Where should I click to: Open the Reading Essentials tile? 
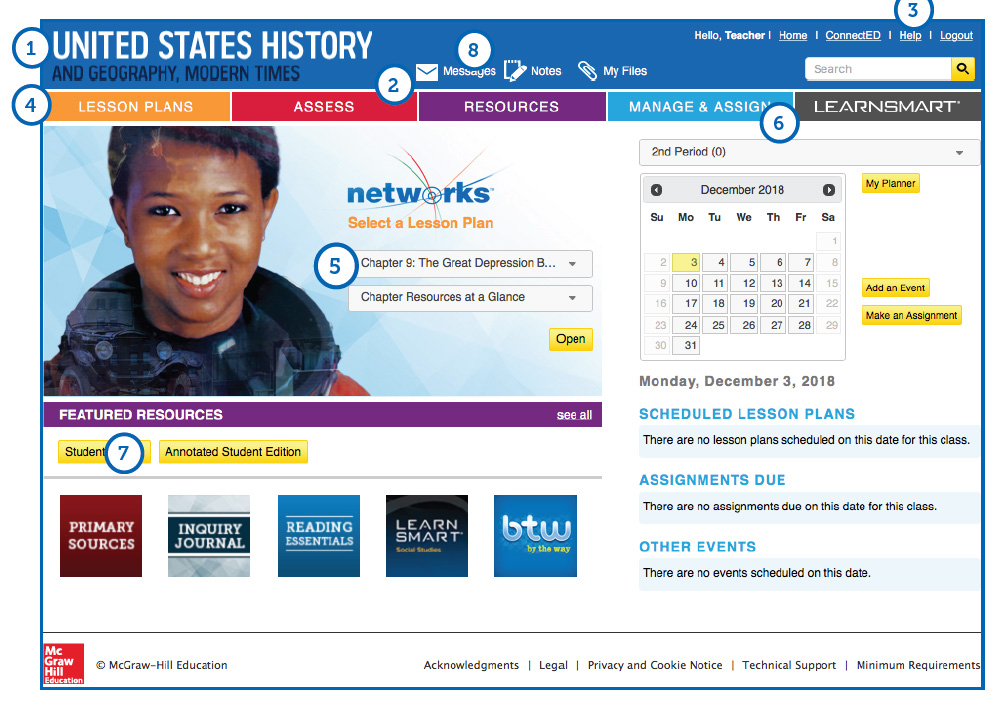[319, 536]
